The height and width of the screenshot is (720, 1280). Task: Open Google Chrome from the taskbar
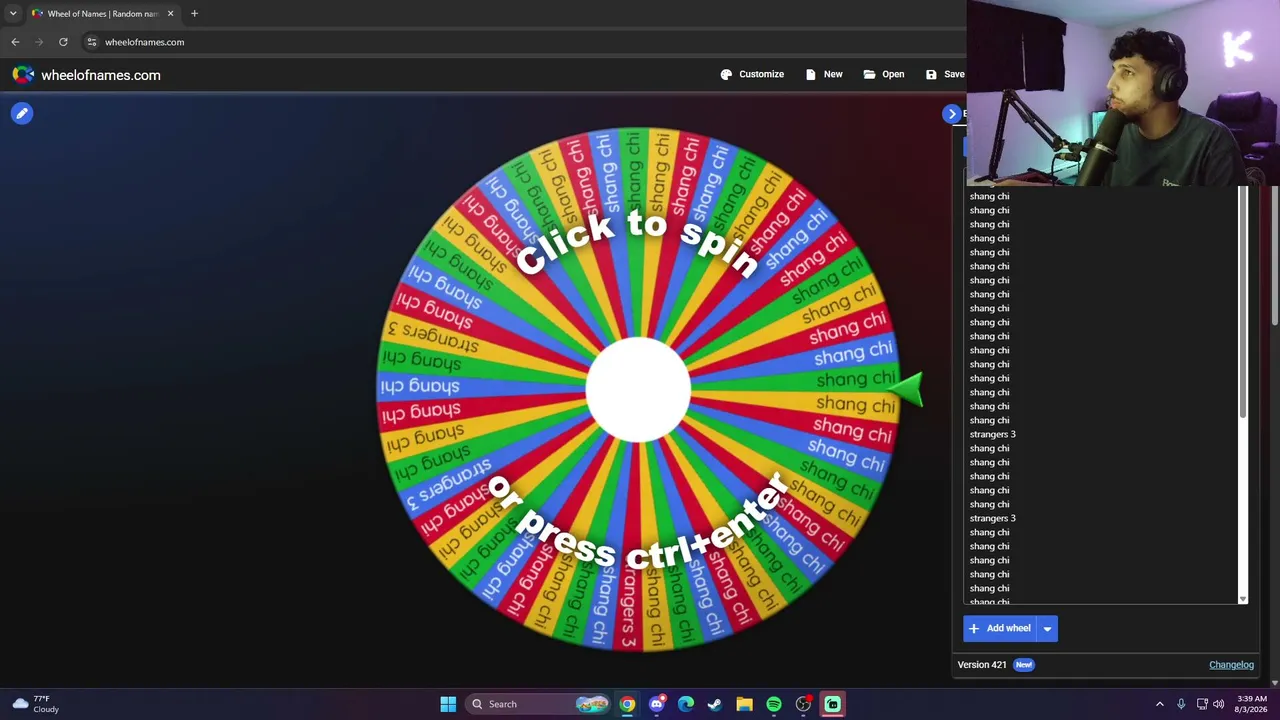tap(627, 704)
